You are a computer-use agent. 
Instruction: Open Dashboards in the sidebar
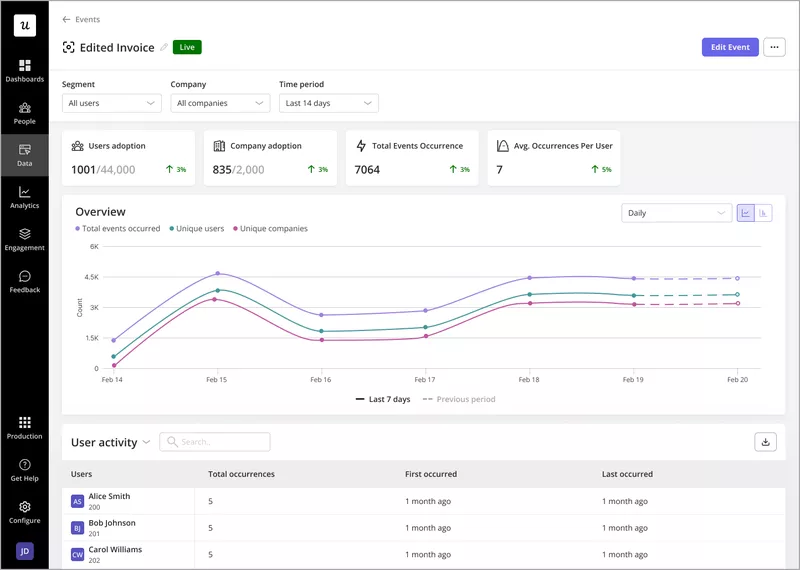pyautogui.click(x=24, y=70)
